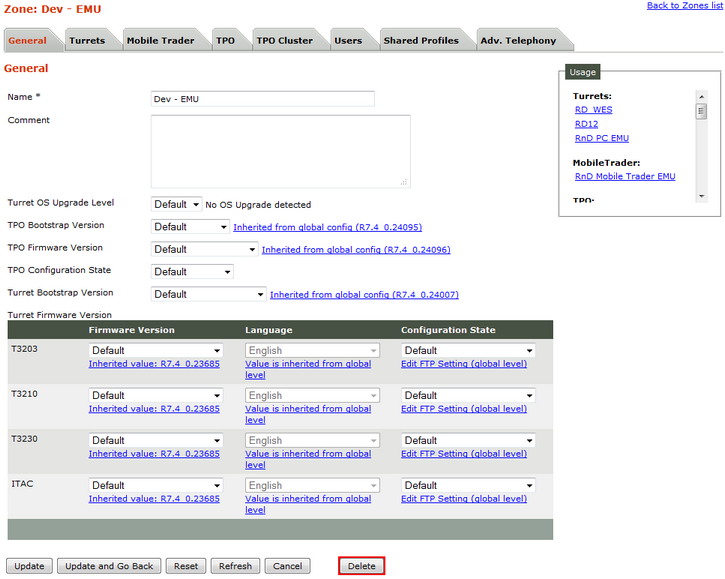Screen dimensions: 725x579
Task: Click T3210 language inherited from global link
Action: click(308, 414)
